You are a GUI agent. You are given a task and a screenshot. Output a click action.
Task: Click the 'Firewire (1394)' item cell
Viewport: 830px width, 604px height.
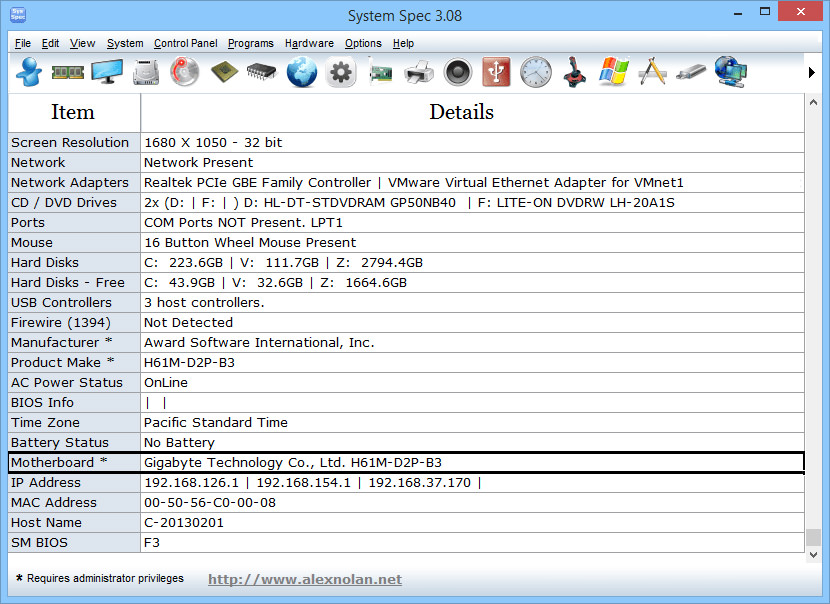point(74,323)
